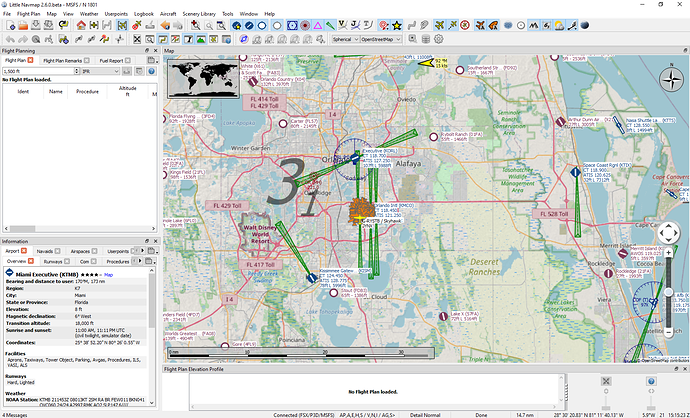This screenshot has height=418, width=690.
Task: Open the OpenStreetMap theme dropdown
Action: click(381, 39)
